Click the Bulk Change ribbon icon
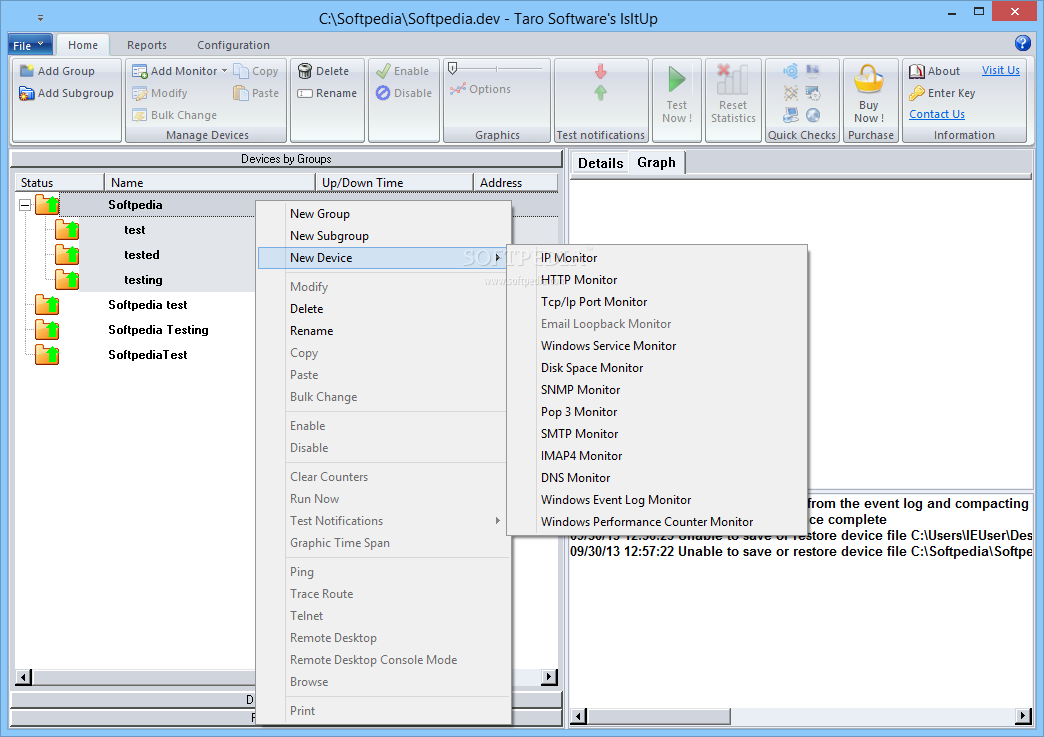Screen dimensions: 1044x737 pos(140,115)
